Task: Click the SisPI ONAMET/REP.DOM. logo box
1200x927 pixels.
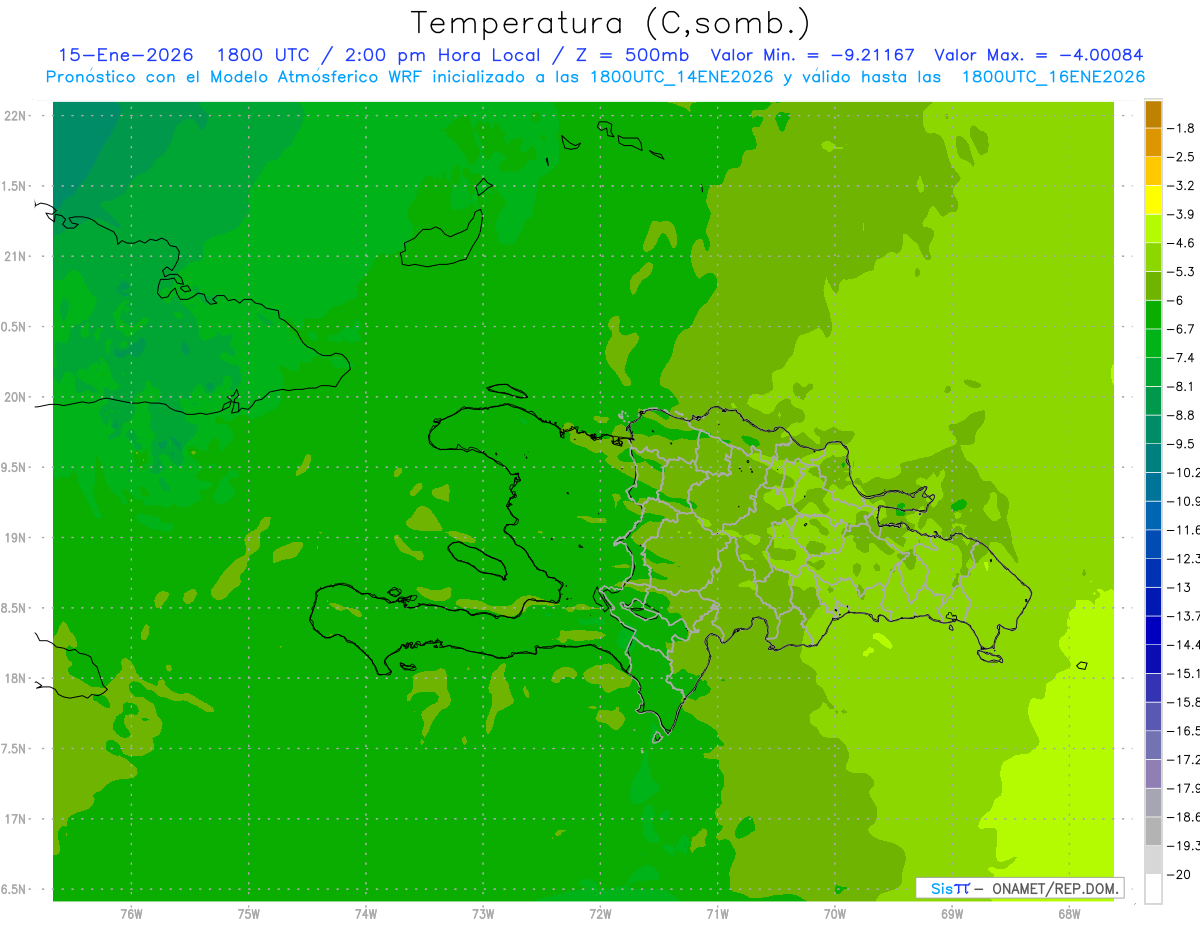Action: coord(1019,888)
